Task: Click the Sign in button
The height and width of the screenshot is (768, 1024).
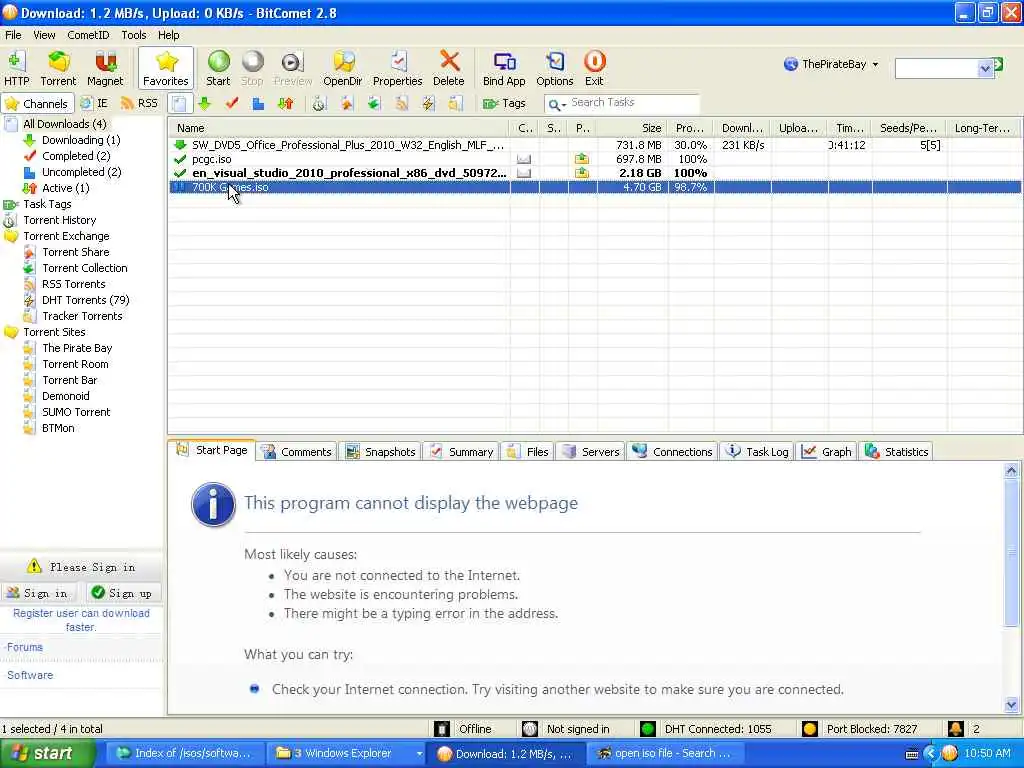Action: click(x=38, y=593)
